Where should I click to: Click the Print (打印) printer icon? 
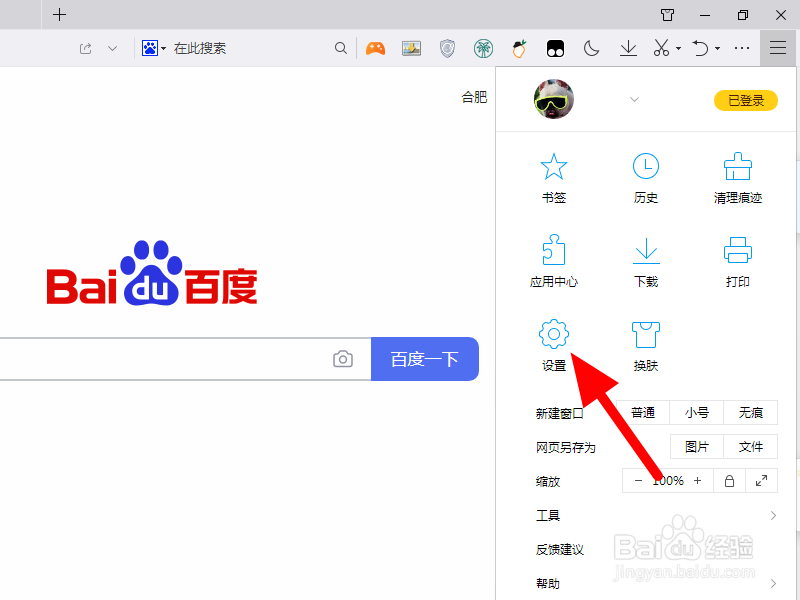click(x=738, y=250)
